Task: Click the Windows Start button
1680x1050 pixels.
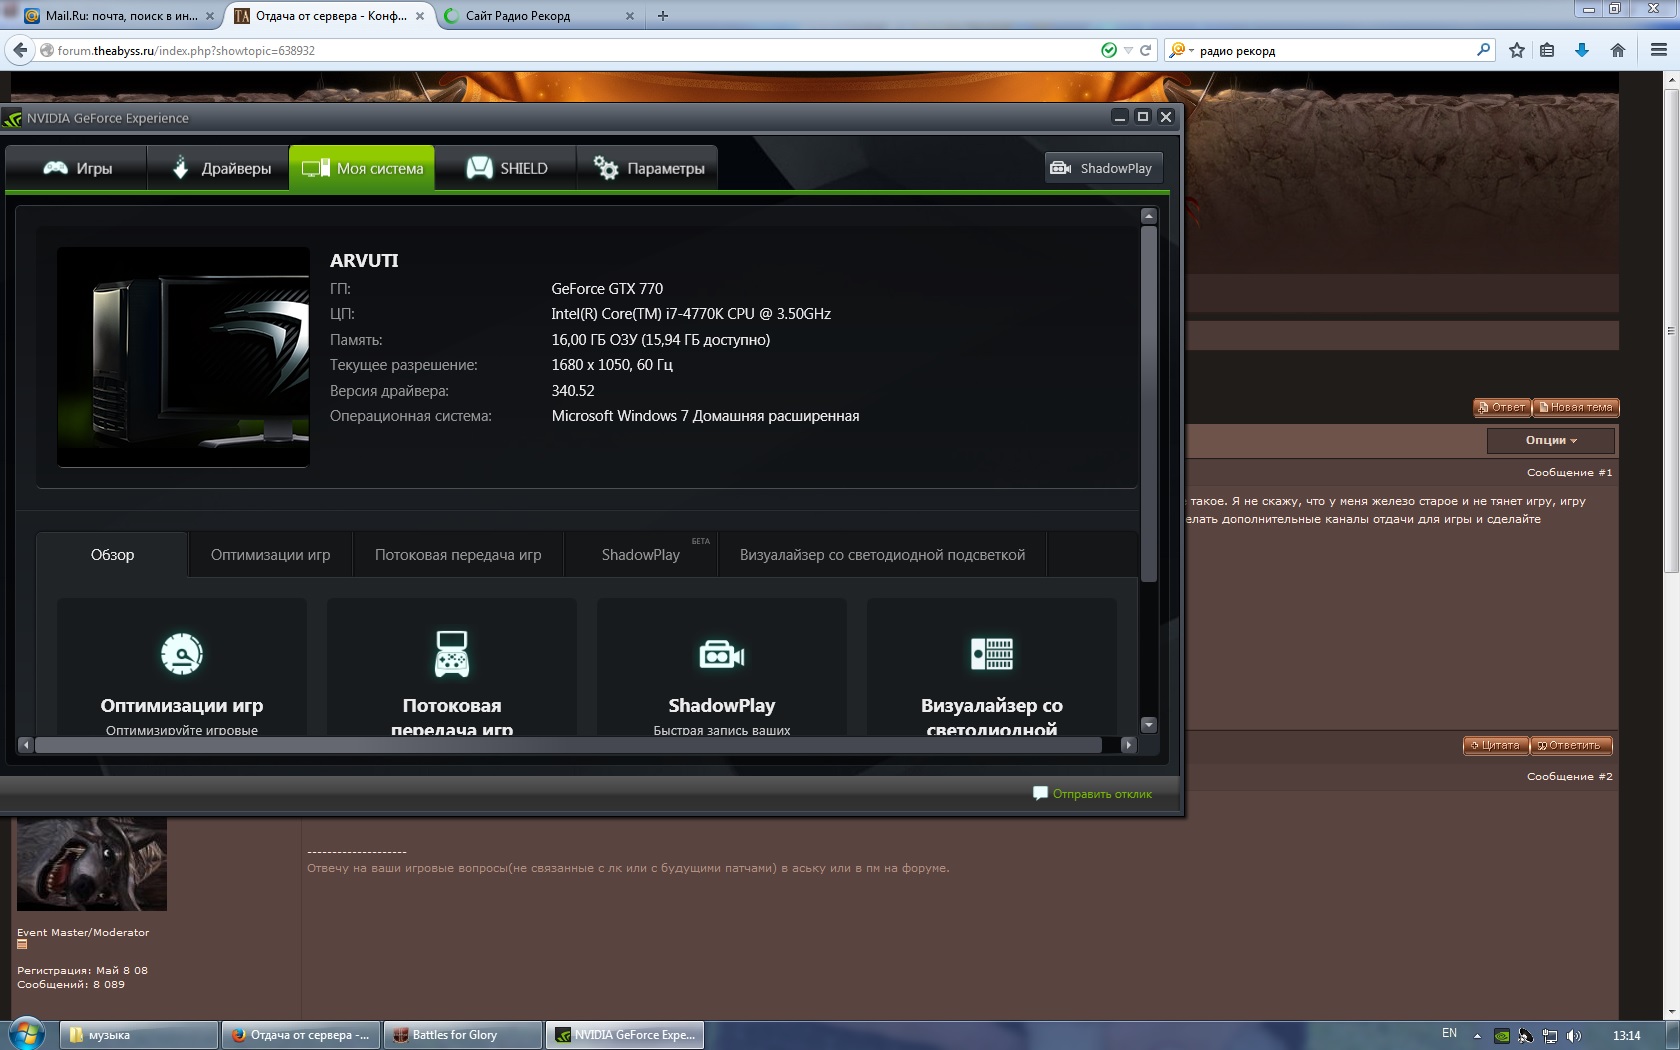Action: pos(27,1034)
